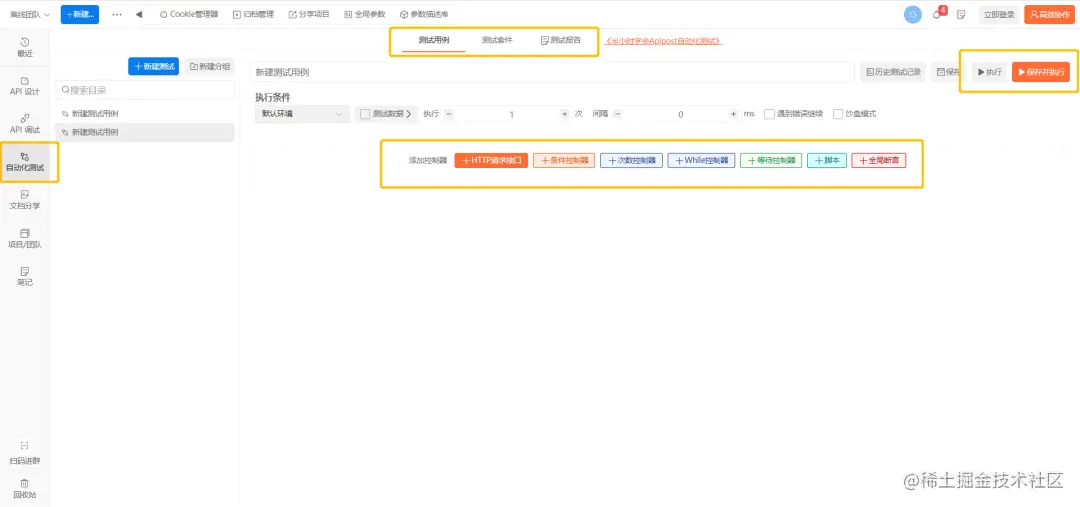Open the 半小时学会Apipost自动化测试 link
Viewport: 1080px width, 507px height.
[663, 41]
